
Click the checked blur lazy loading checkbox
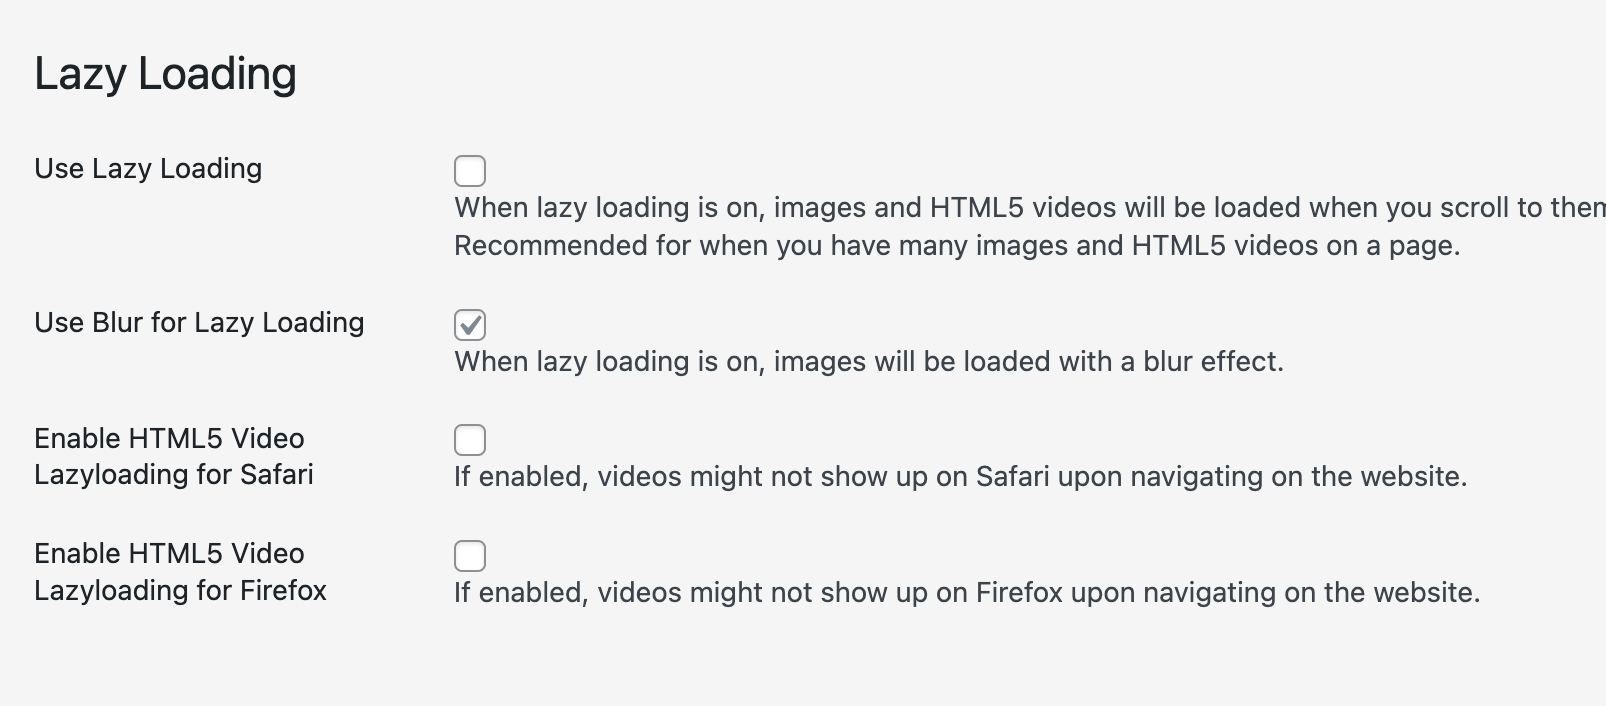point(470,325)
